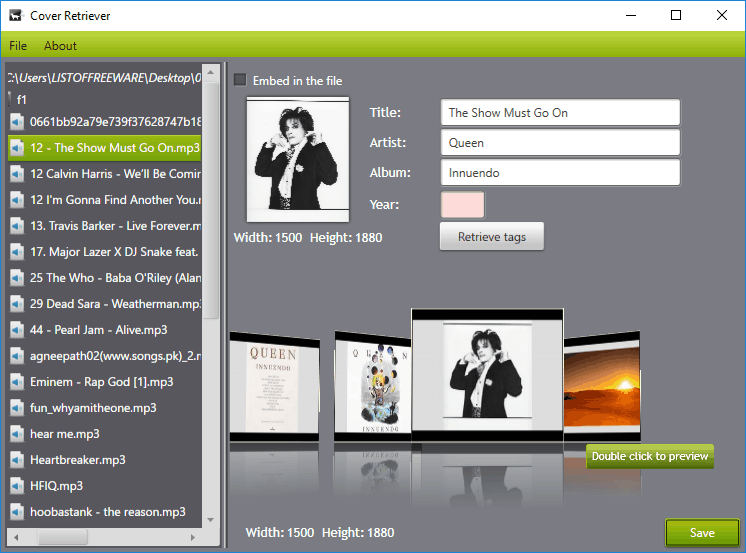
Task: Select file Heartbreaker.mp3
Action: 104,460
